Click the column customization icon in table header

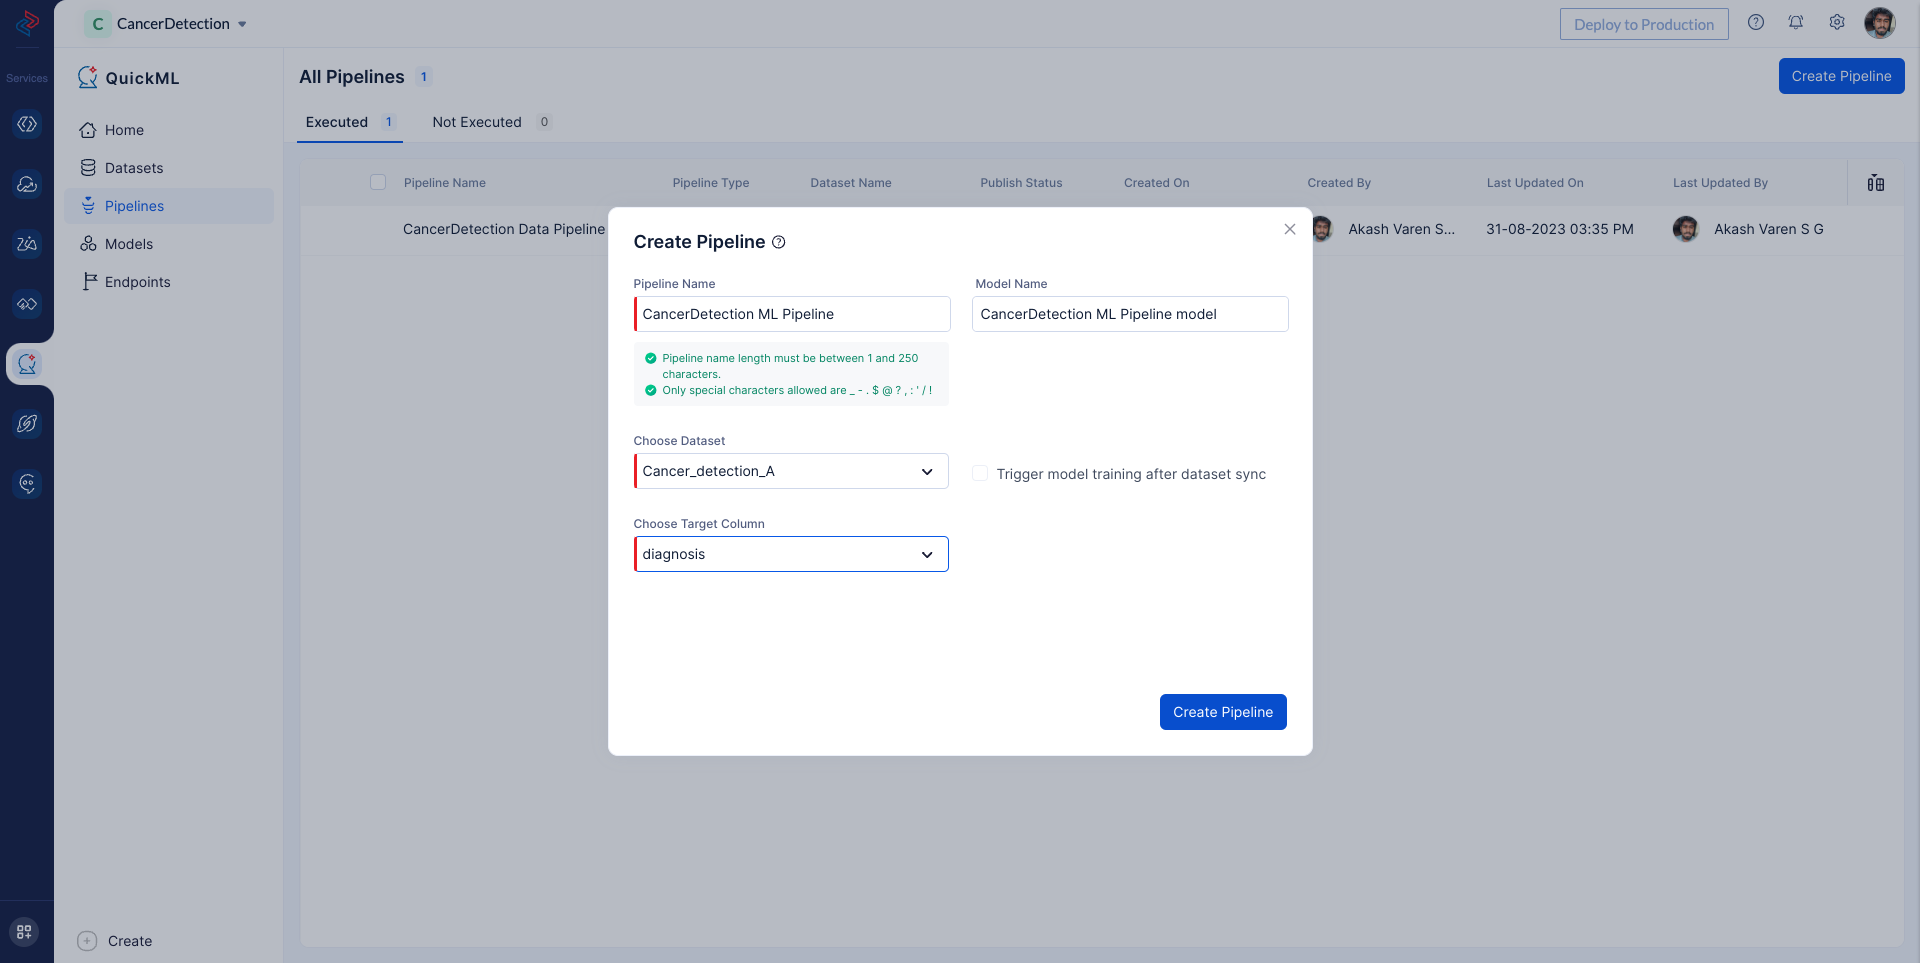coord(1876,183)
